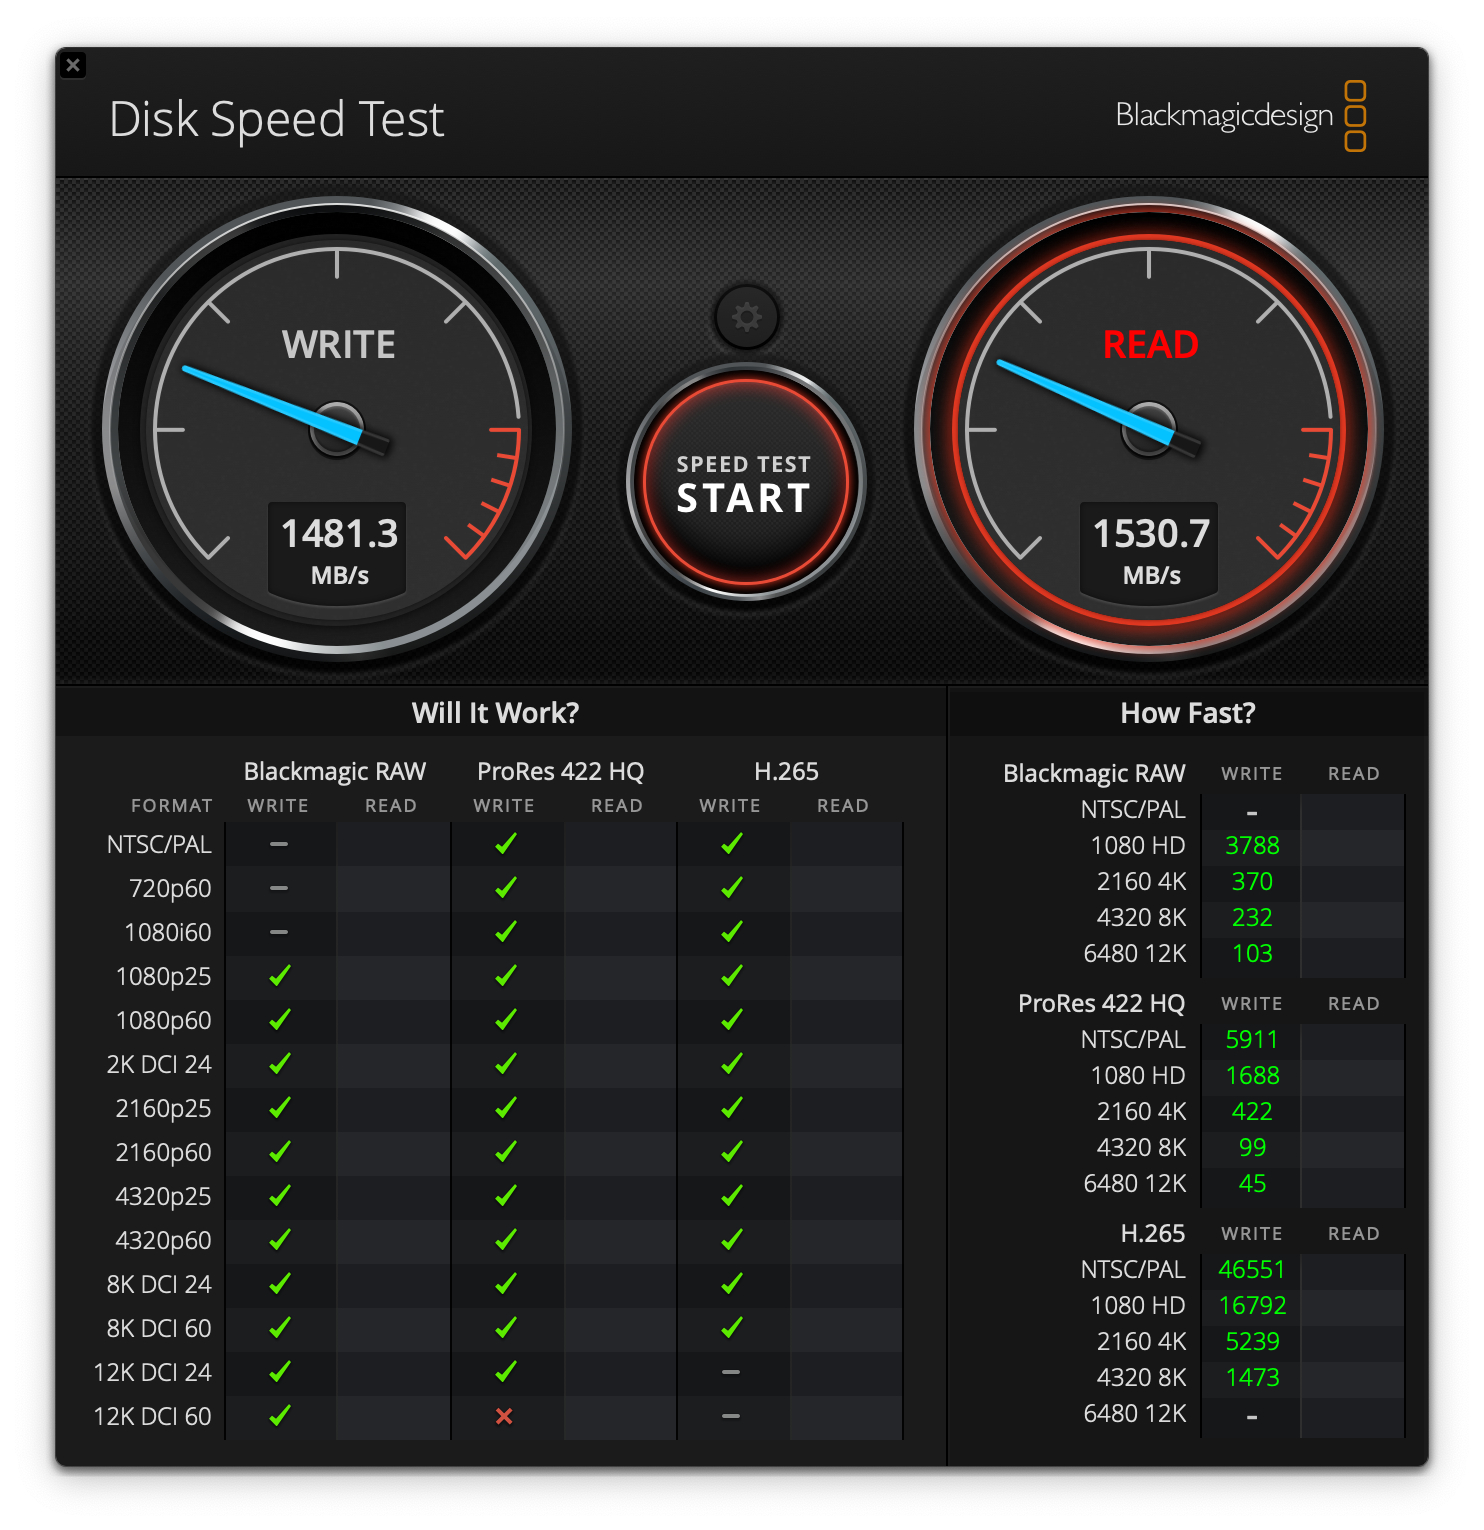Click the 99 value for ProRes 4320 8K
Screen dimensions: 1484x1530
click(1252, 1148)
